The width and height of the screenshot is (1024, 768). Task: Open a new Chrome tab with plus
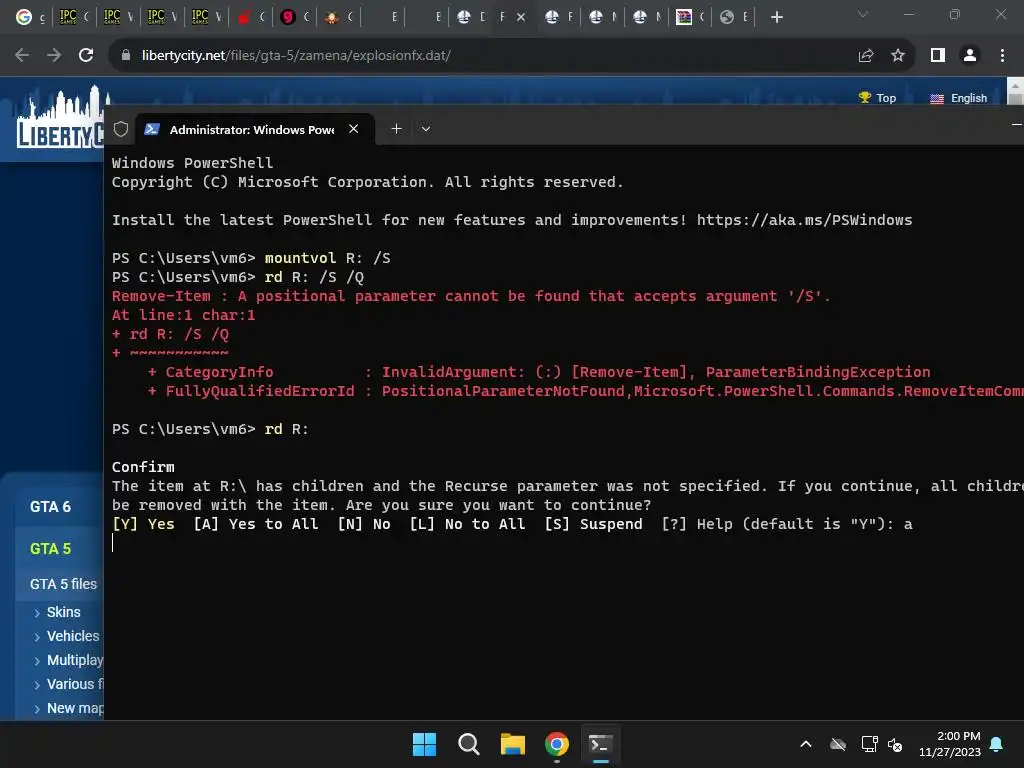[776, 18]
